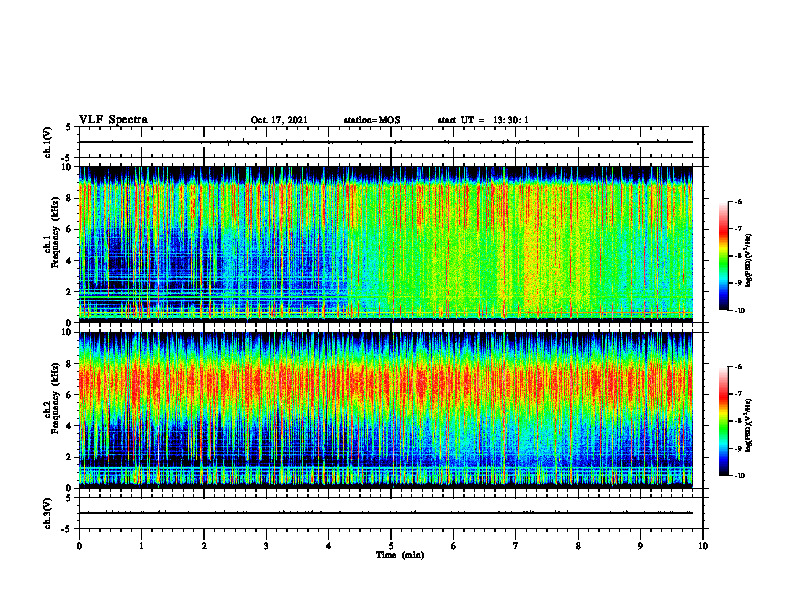Click the '-10' label on ch.2 color scale
Image resolution: width=792 pixels, height=612 pixels.
(739, 475)
